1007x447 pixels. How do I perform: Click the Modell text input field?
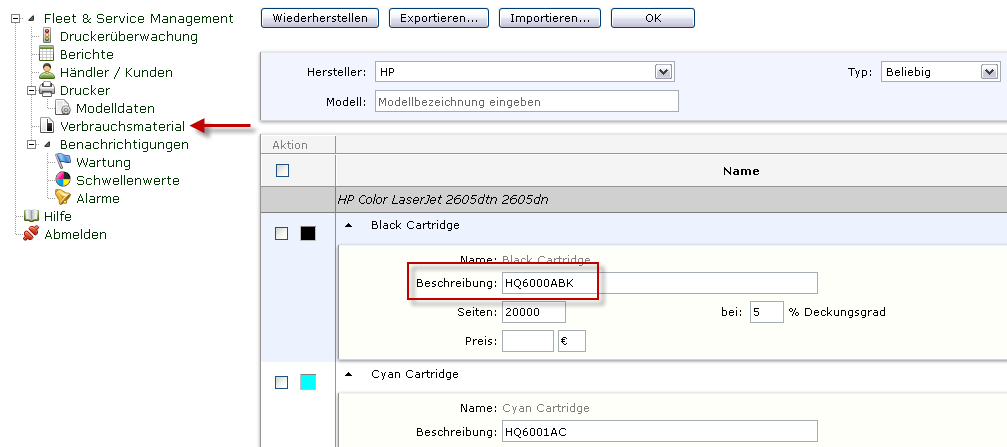click(x=526, y=101)
